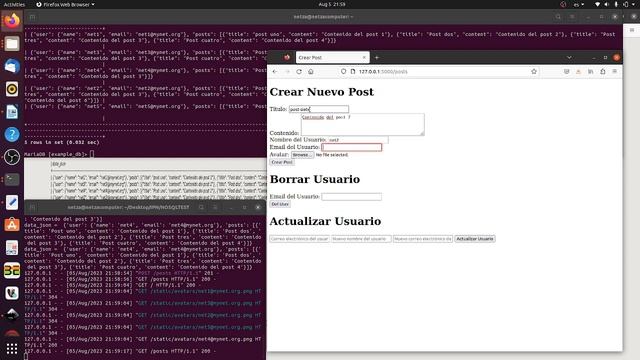Focus the current user email update field
This screenshot has width=640, height=360.
(299, 239)
